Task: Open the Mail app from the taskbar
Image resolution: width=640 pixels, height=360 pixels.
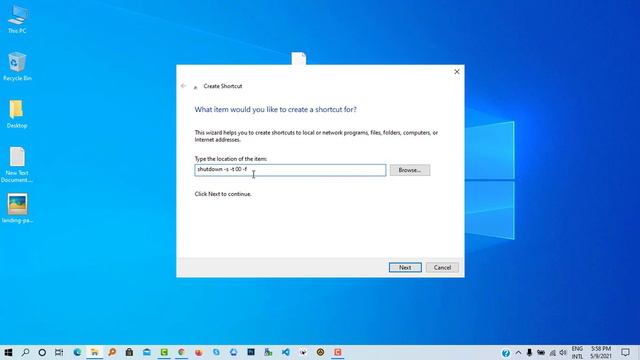Action: coord(147,352)
